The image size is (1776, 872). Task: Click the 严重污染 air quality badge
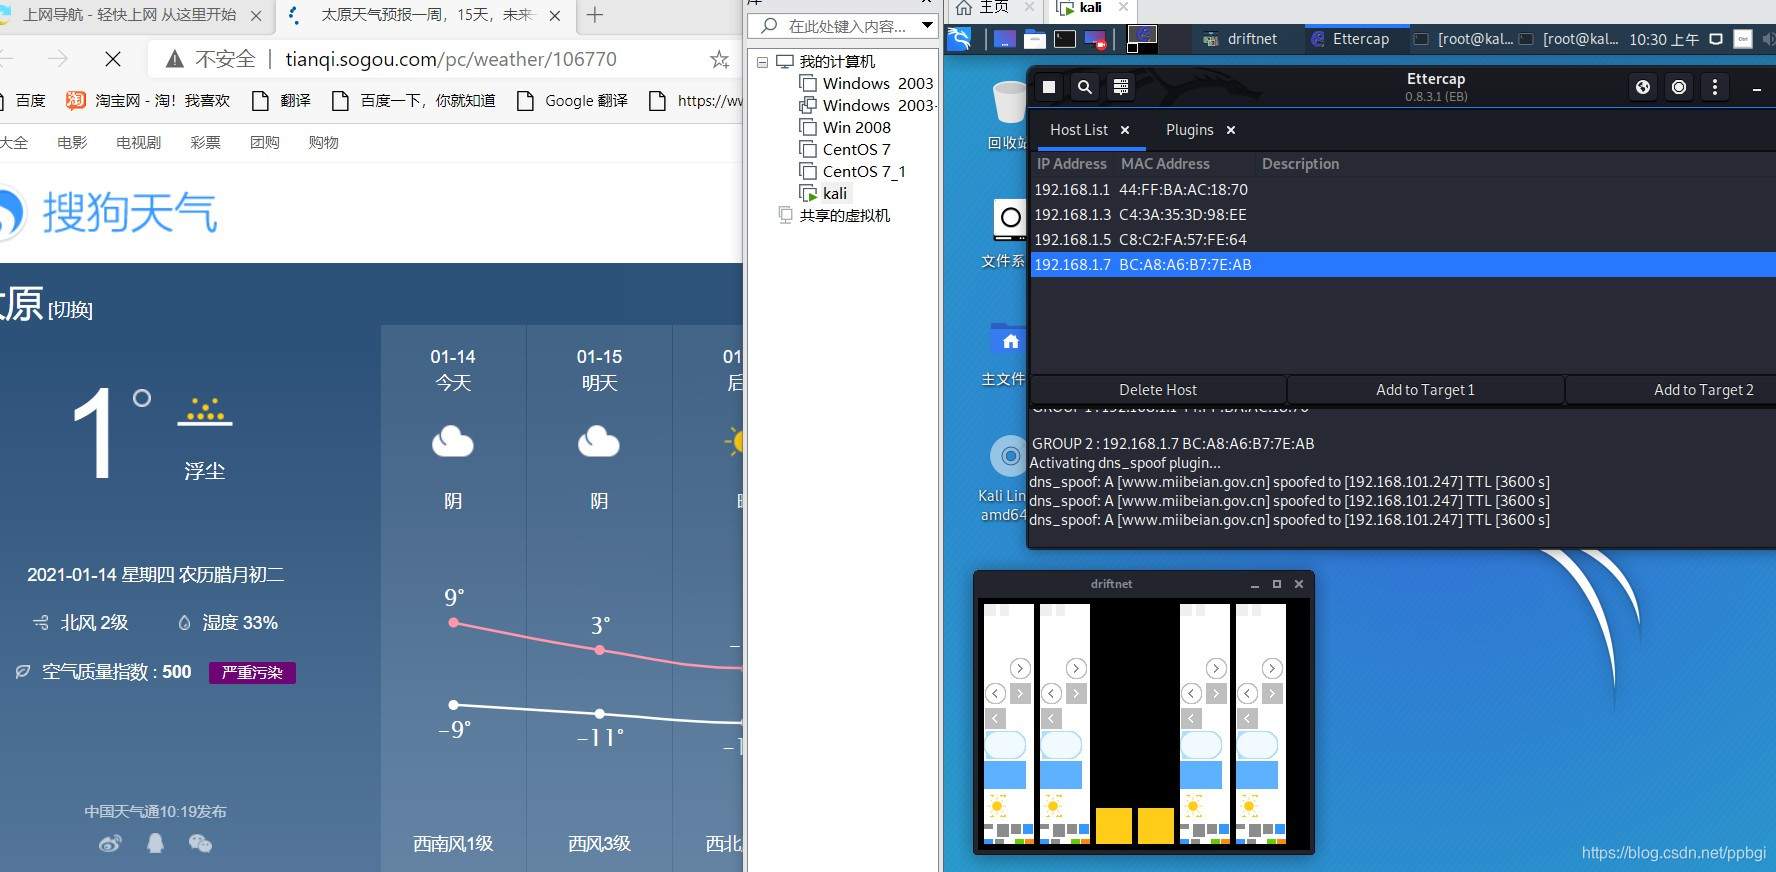(x=252, y=673)
